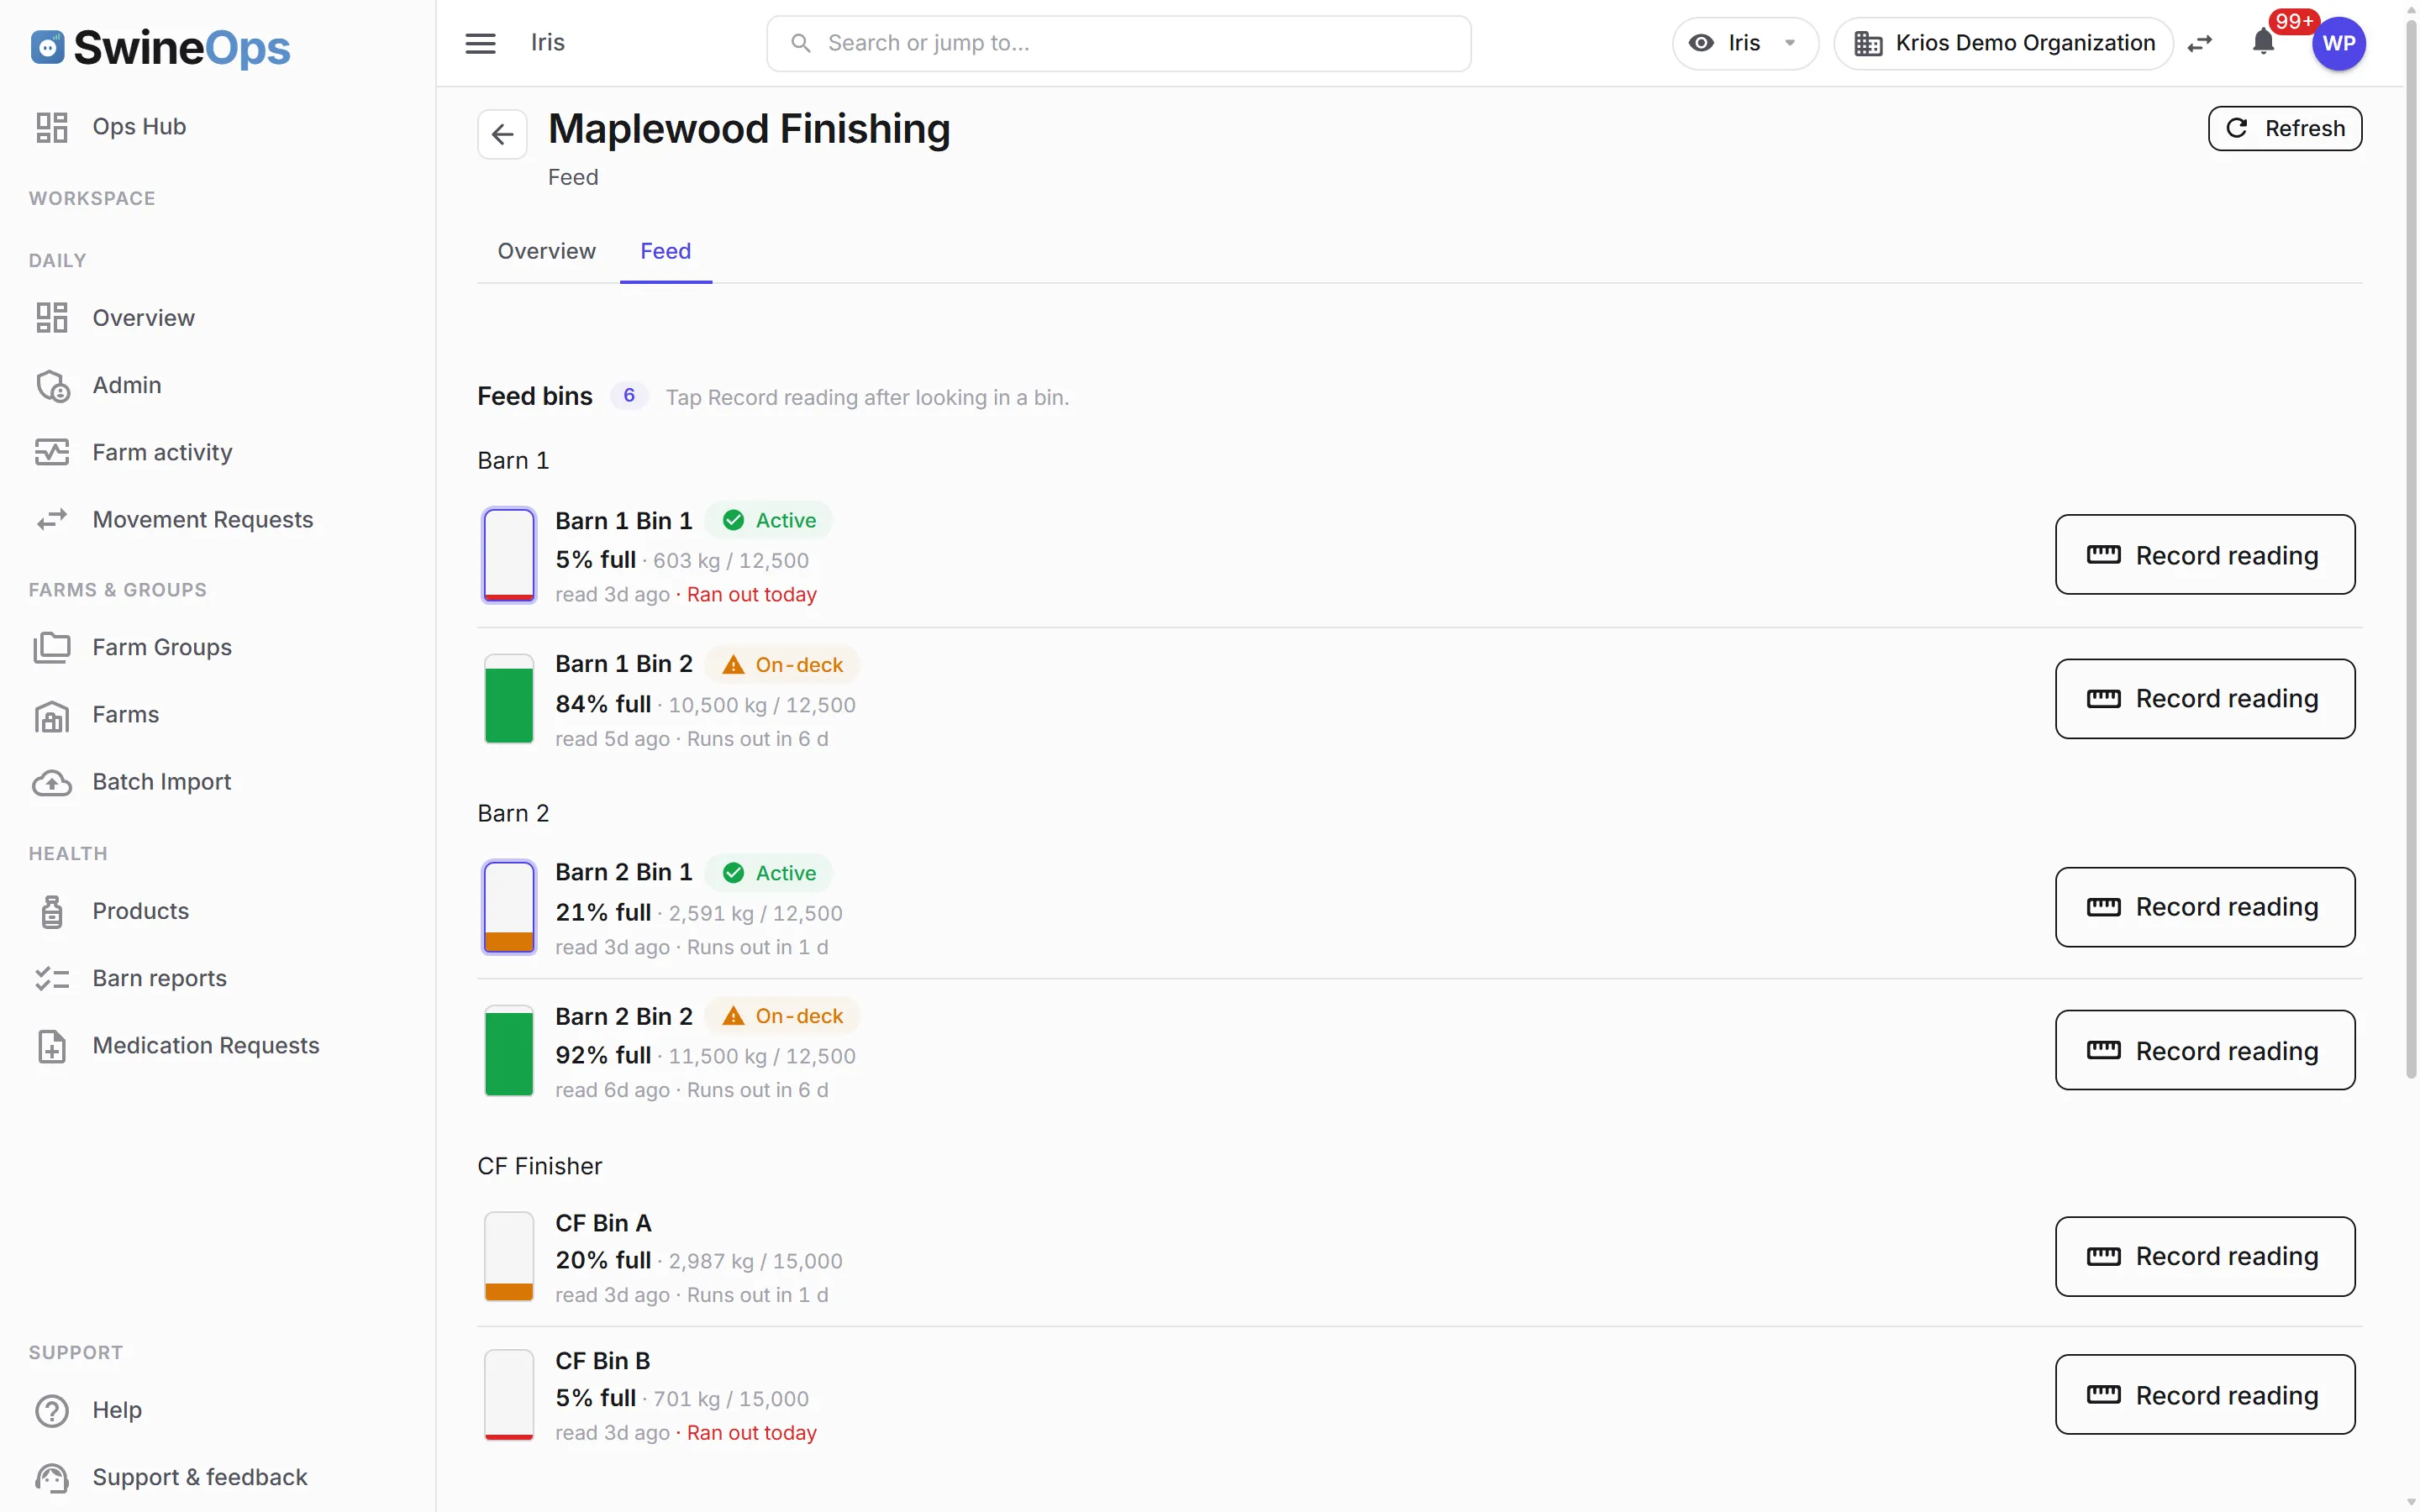This screenshot has width=2420, height=1512.
Task: Click the Active badge on Barn 1 Bin 1
Action: point(769,520)
